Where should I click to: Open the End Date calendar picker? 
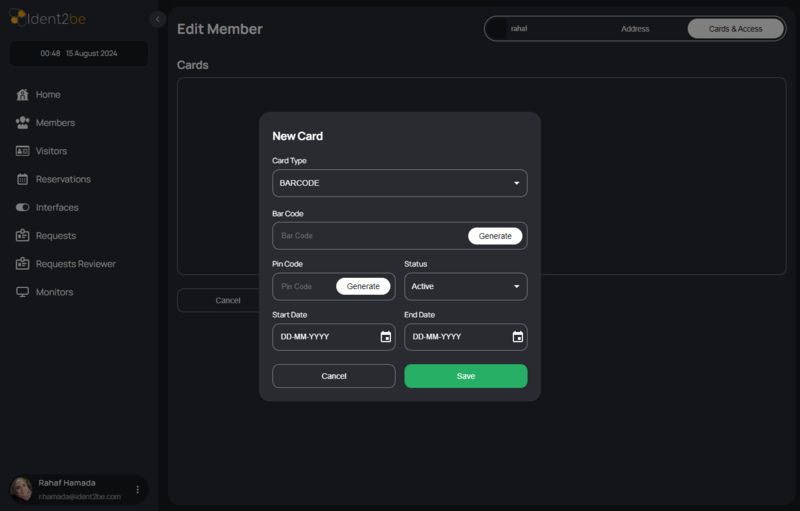coord(518,337)
